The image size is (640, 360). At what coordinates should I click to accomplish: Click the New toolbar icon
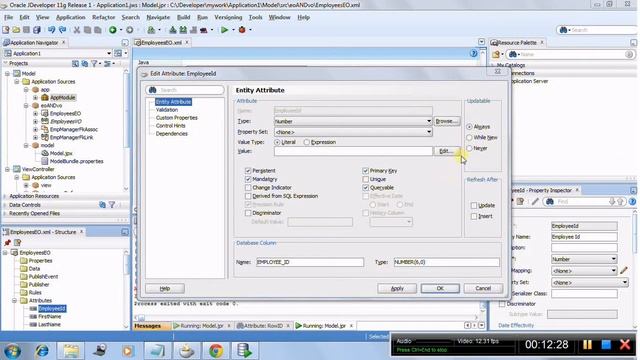pos(6,30)
